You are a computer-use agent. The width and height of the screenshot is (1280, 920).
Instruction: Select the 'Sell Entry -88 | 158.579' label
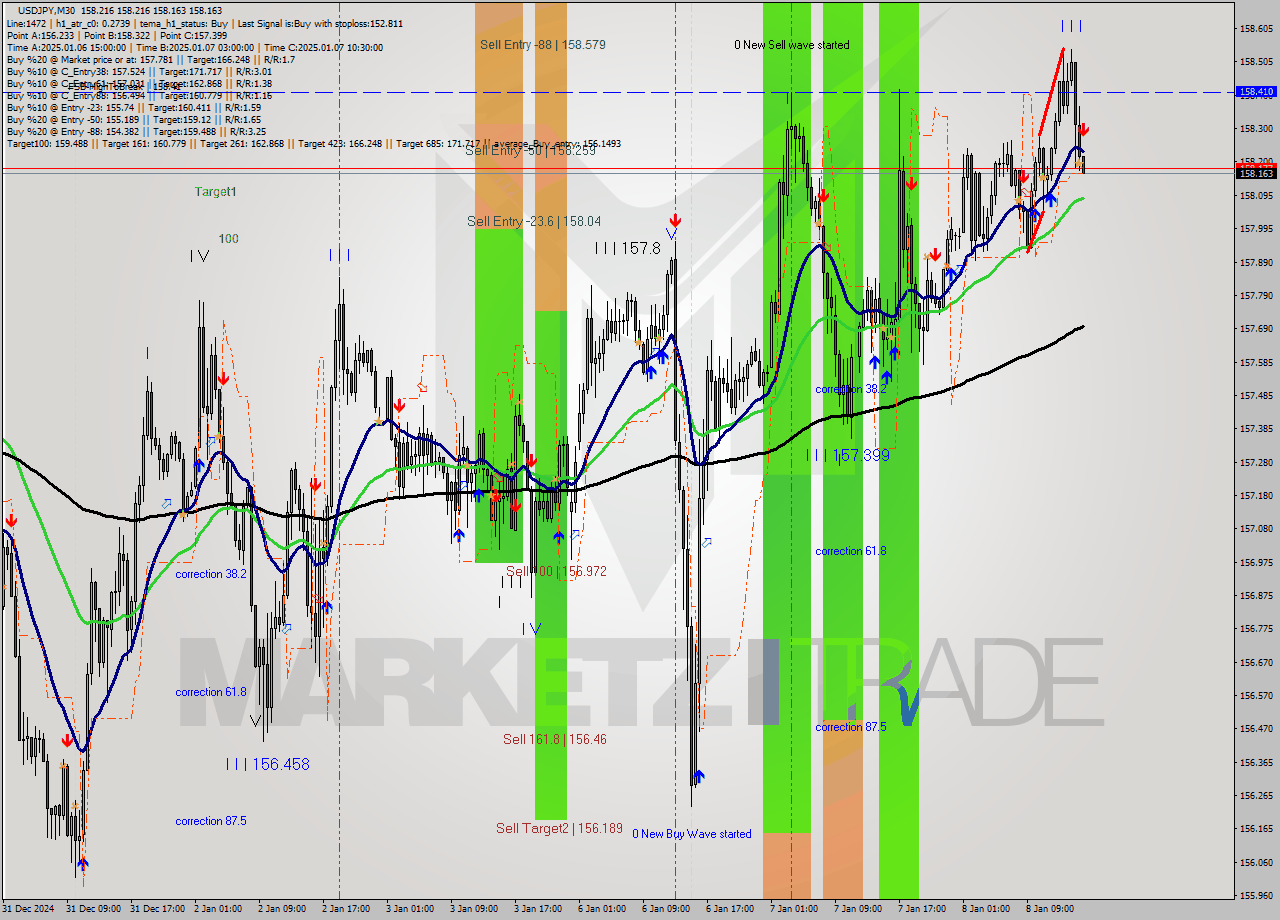(x=542, y=44)
